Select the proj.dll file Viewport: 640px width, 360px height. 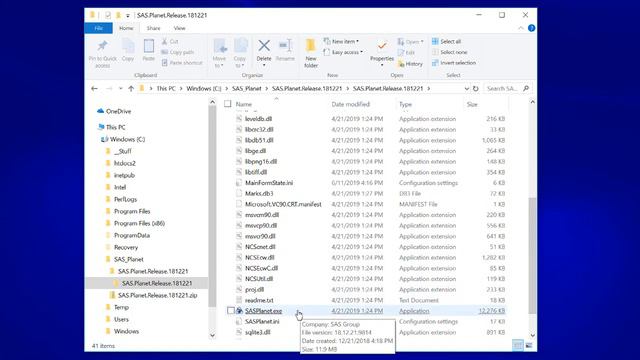[254, 290]
